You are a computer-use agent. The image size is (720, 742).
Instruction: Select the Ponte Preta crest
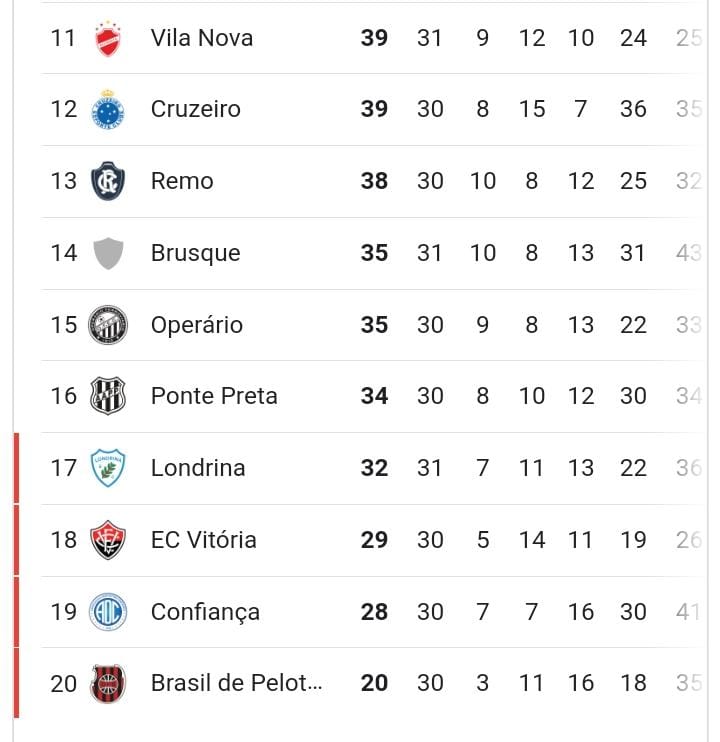point(108,396)
